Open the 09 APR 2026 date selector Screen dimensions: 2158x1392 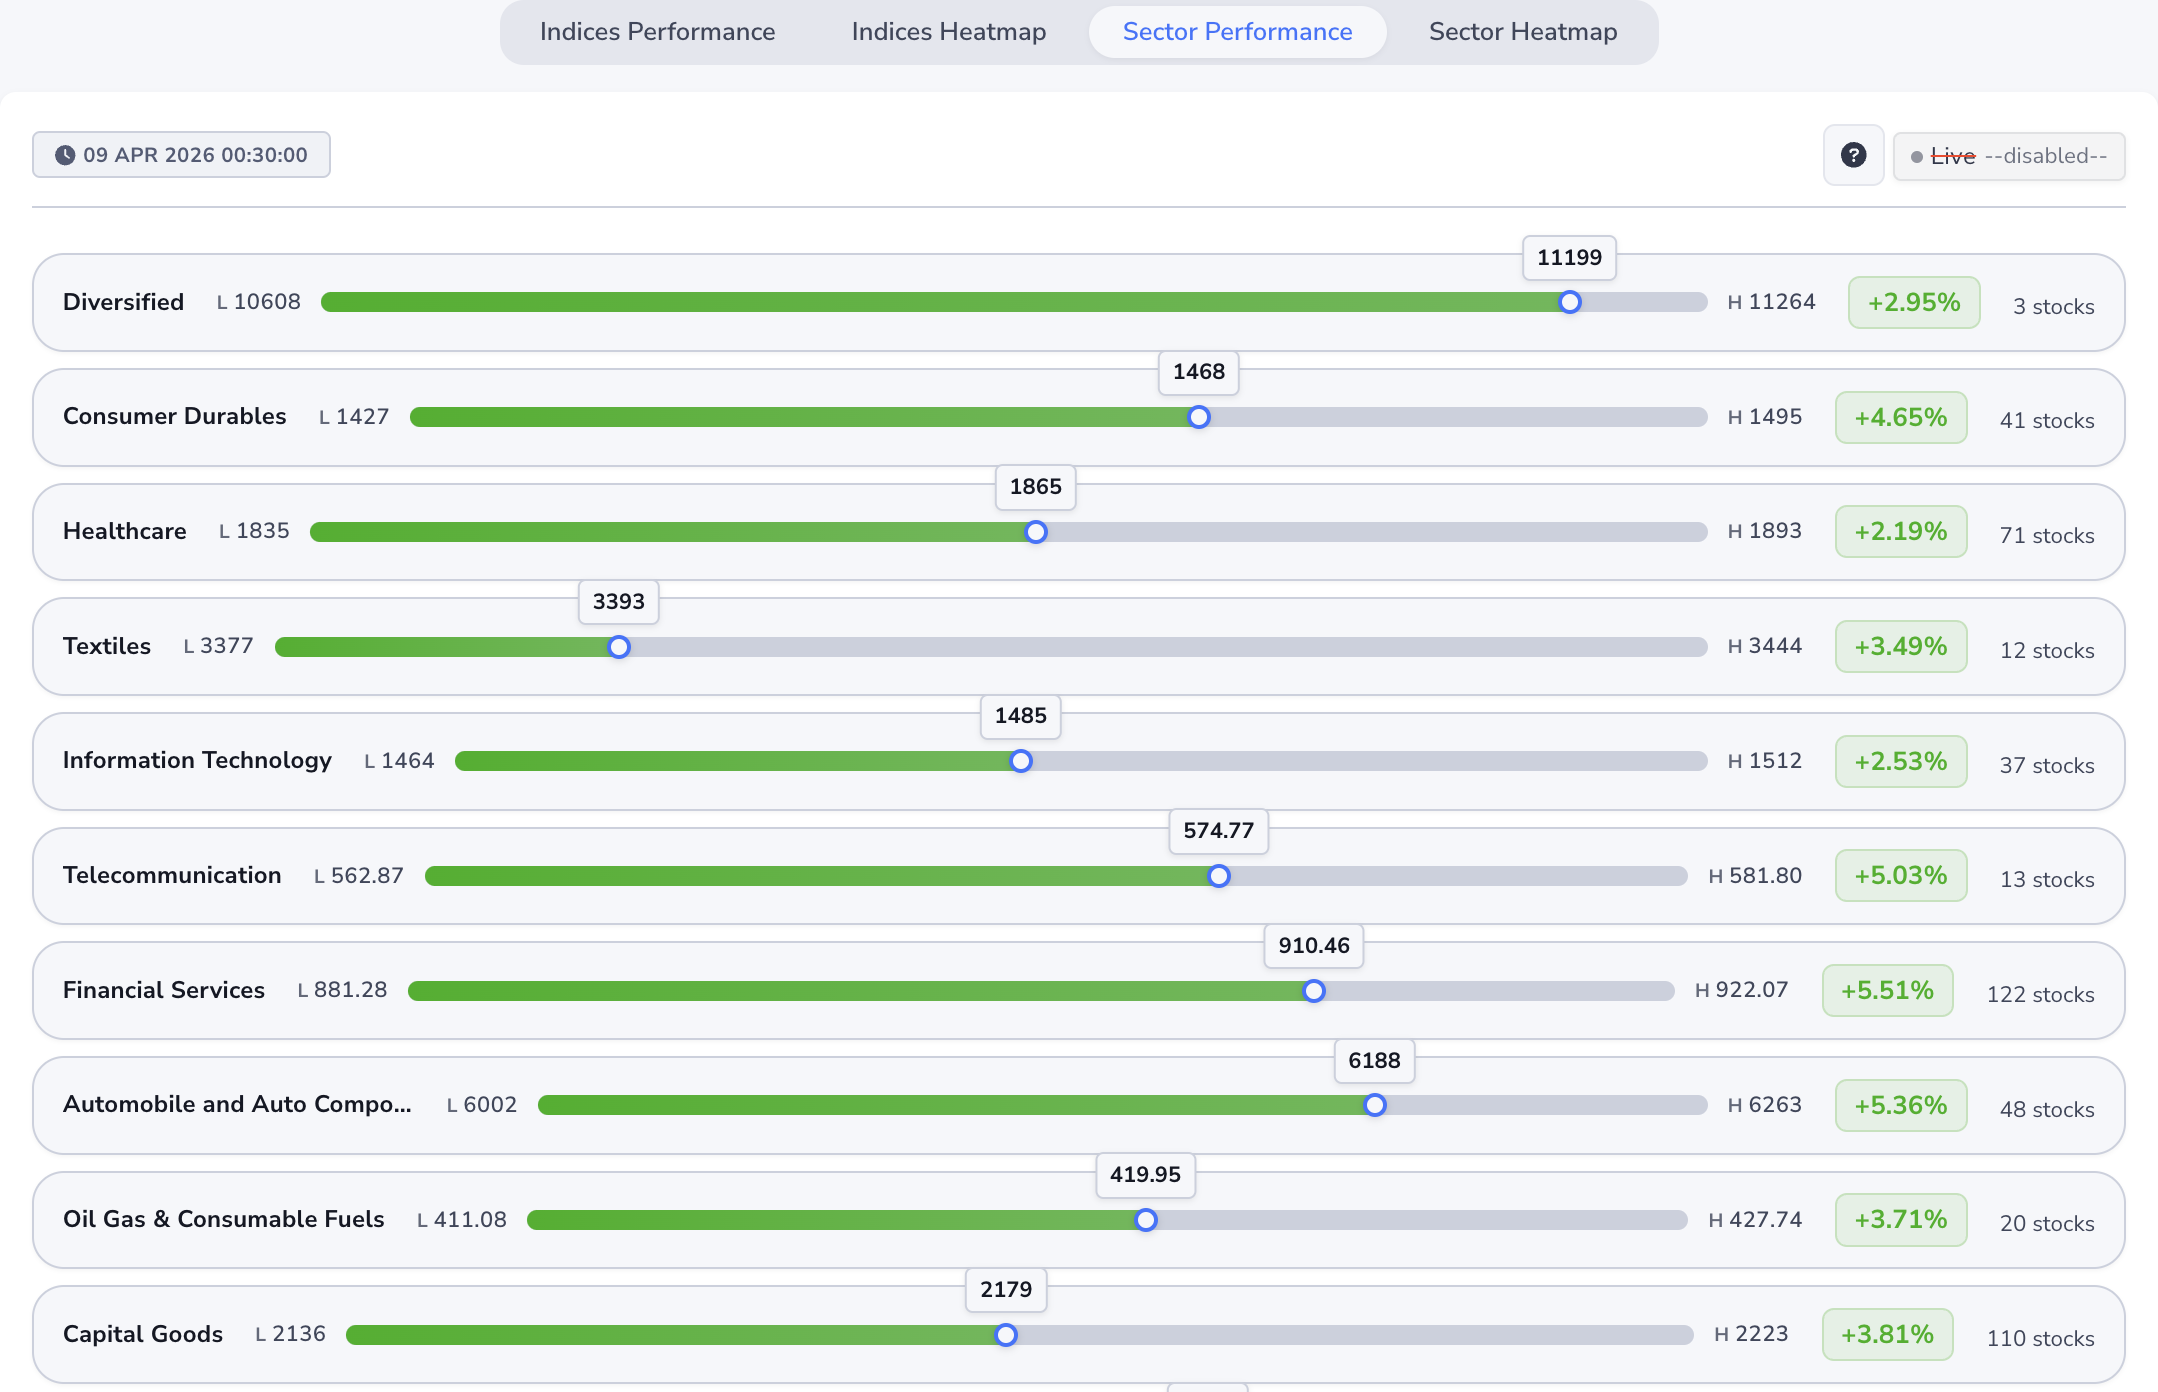[181, 155]
